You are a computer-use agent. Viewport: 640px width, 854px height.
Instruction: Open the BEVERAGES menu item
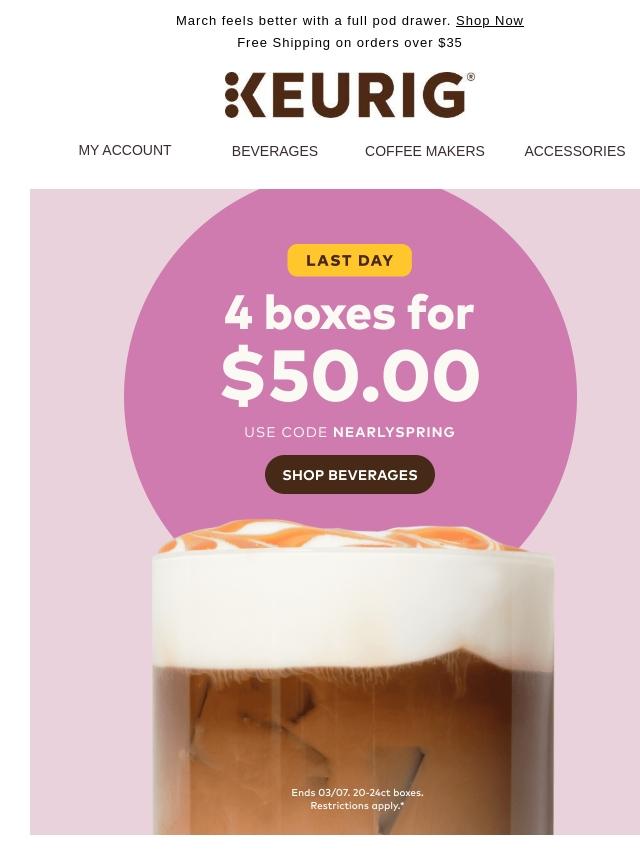[275, 151]
